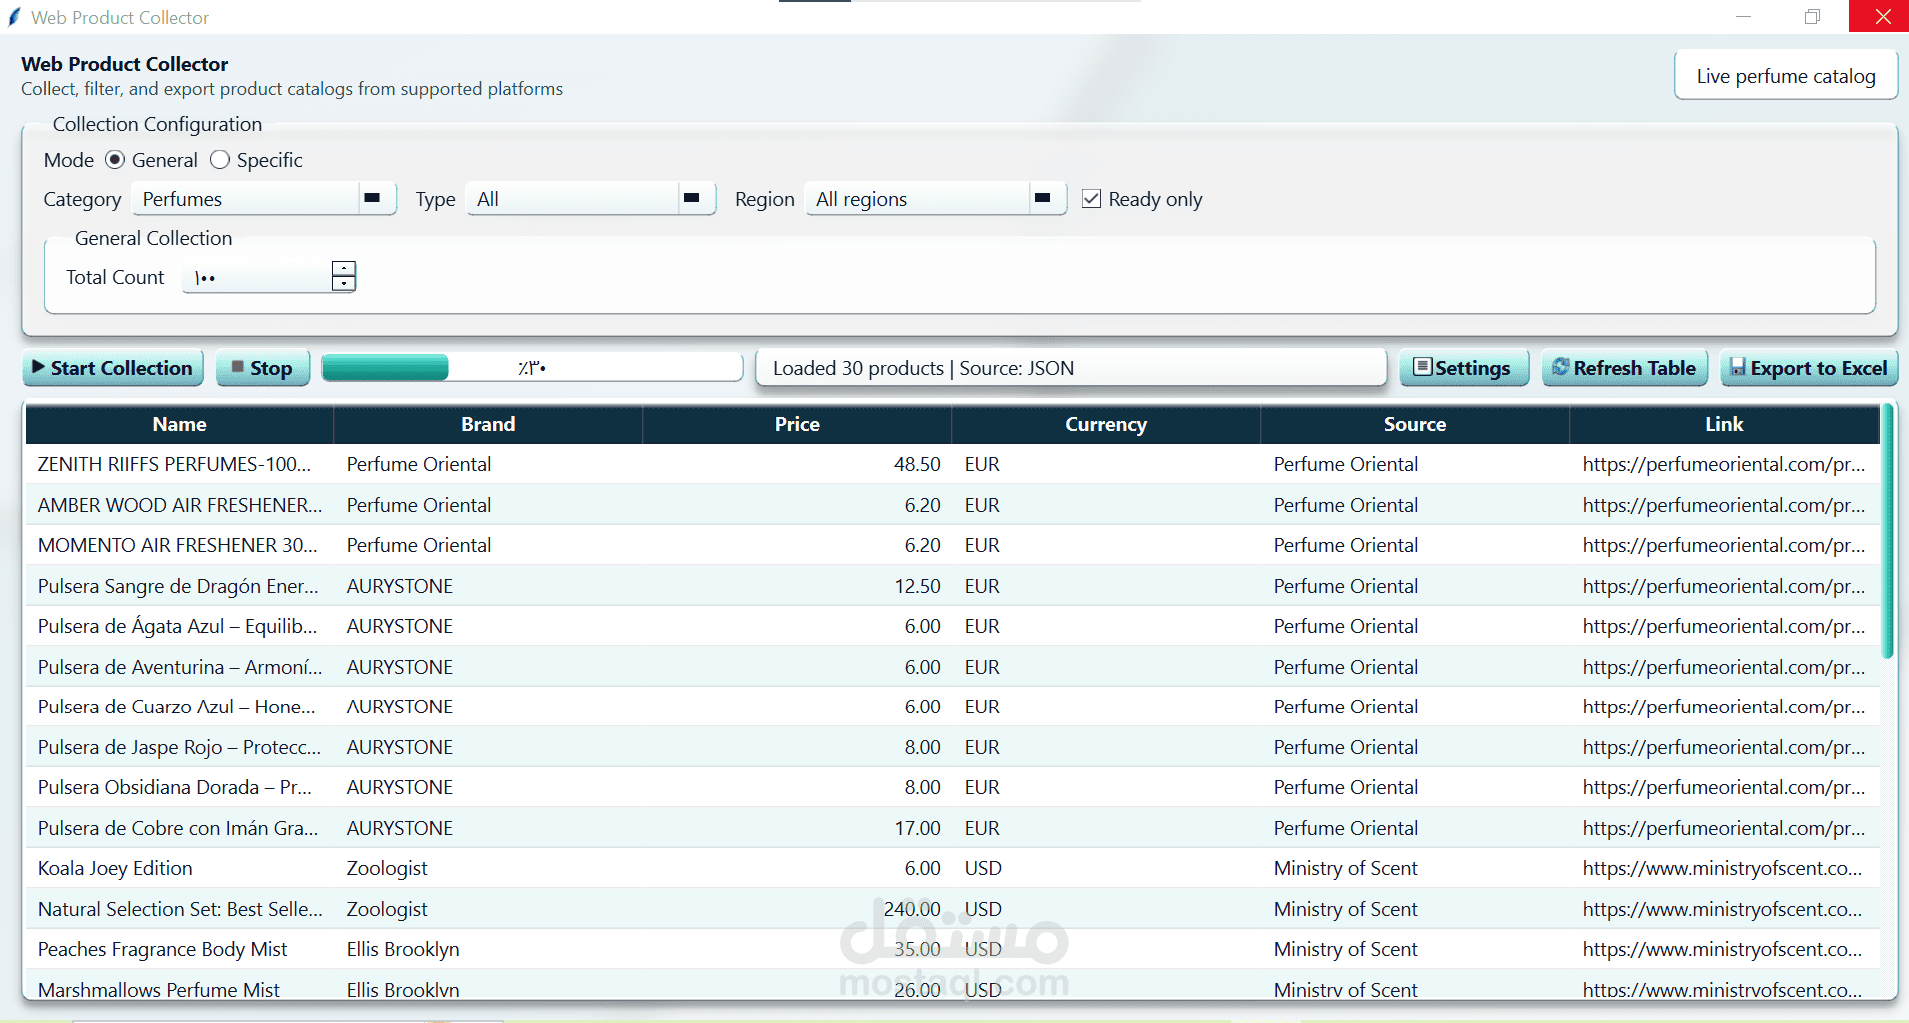Toggle the Ready only checkbox
Screen dimensions: 1909x1023
click(1092, 199)
